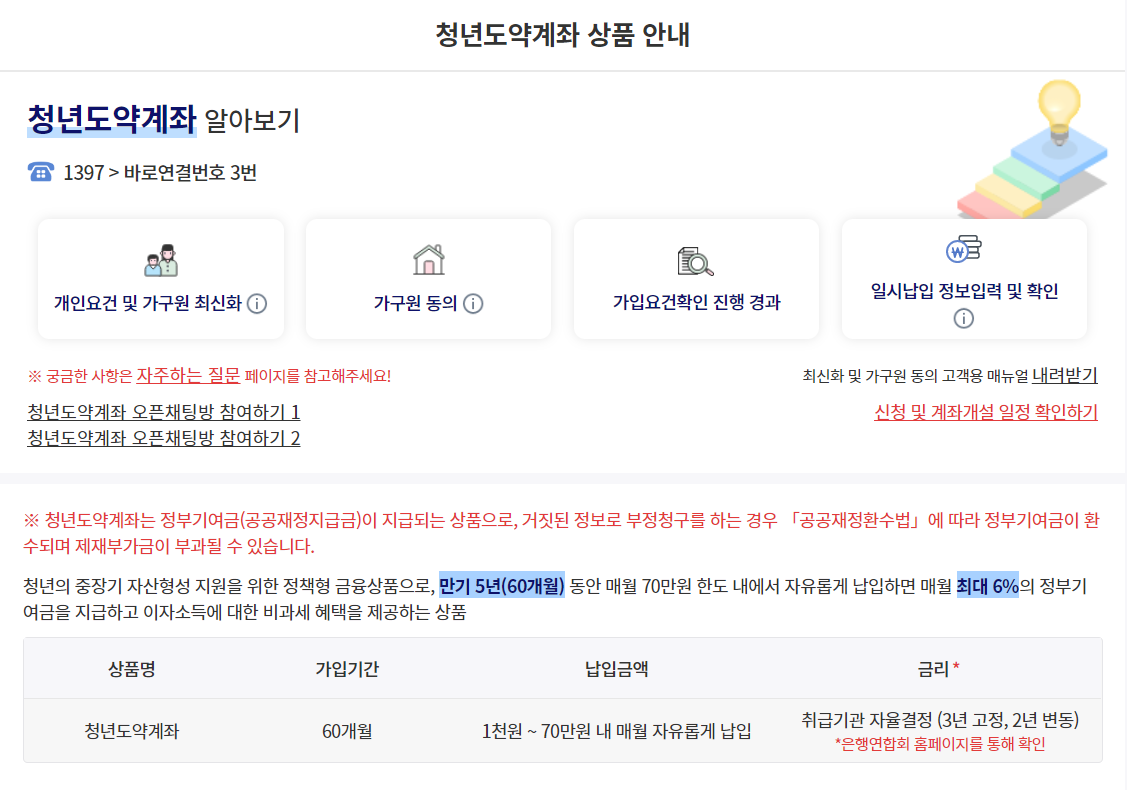Image resolution: width=1127 pixels, height=790 pixels.
Task: Click the house icon on 가구원 동의 card
Action: coord(427,258)
